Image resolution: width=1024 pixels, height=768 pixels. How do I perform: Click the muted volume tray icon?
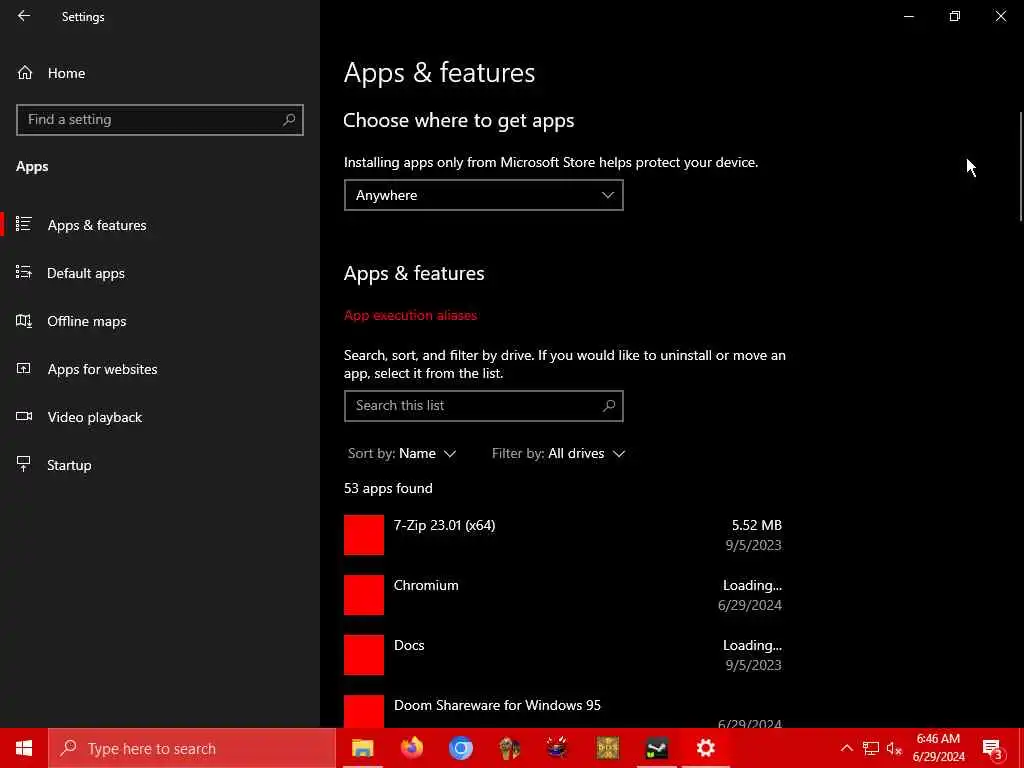point(894,748)
